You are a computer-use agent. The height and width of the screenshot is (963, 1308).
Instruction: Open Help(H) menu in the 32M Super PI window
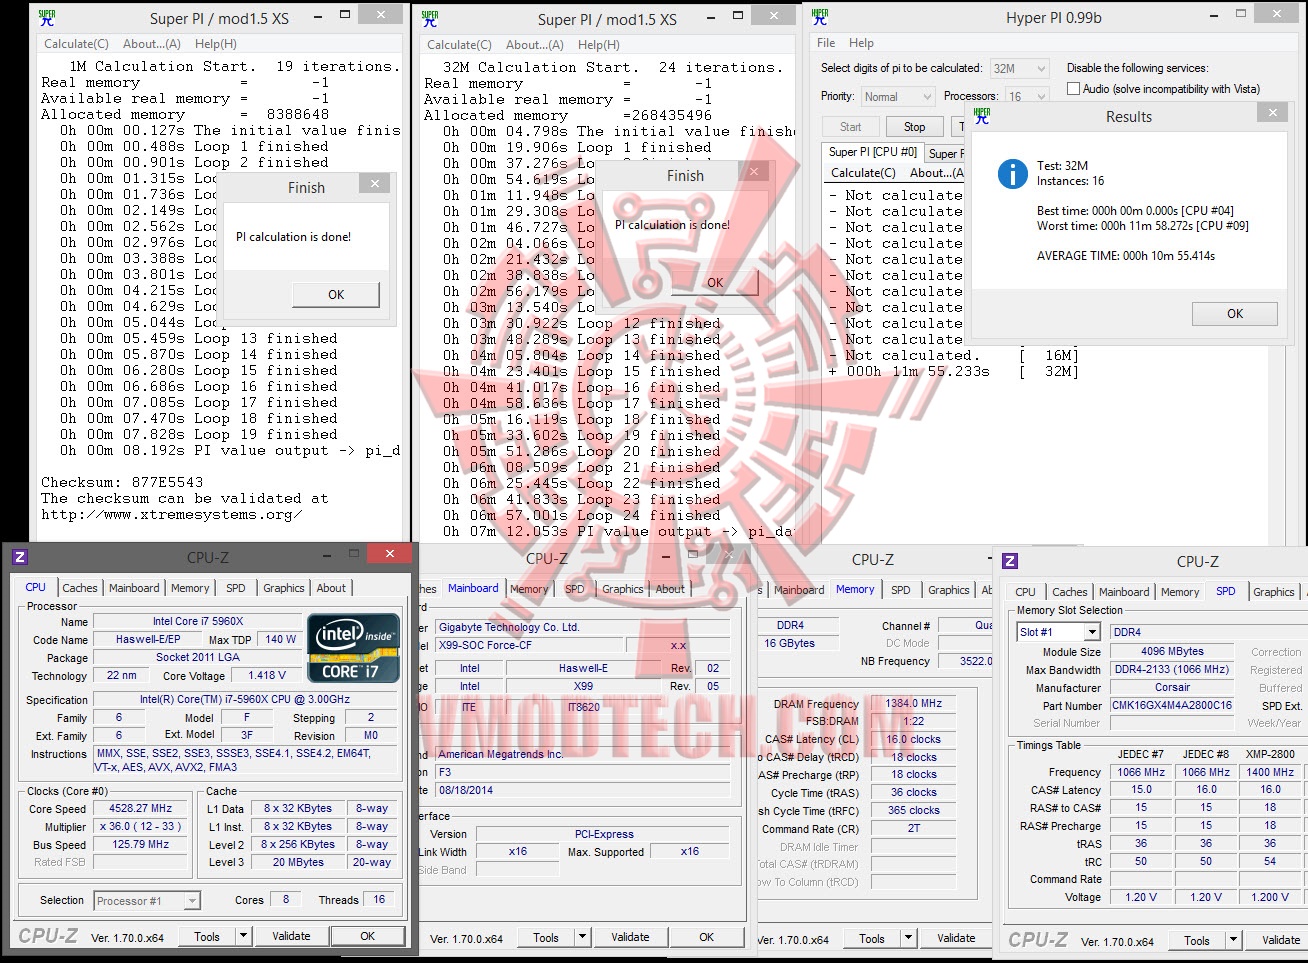point(599,45)
